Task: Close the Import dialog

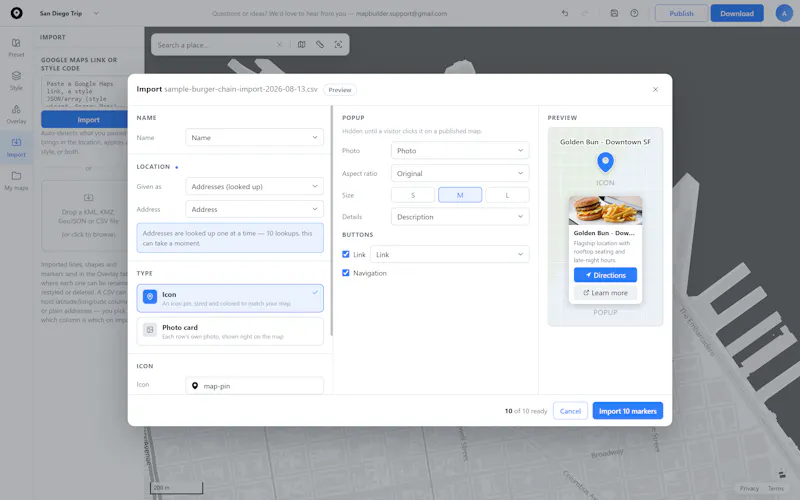Action: [x=656, y=90]
